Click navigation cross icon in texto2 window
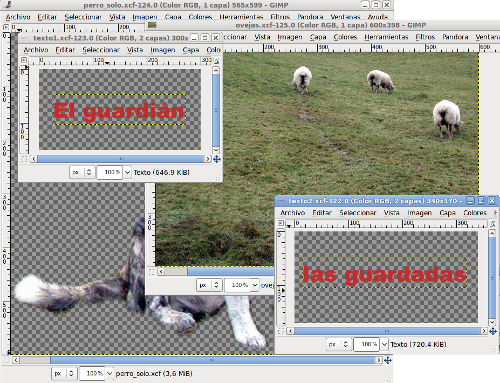Screen dimensions: 500x383 (x=493, y=331)
